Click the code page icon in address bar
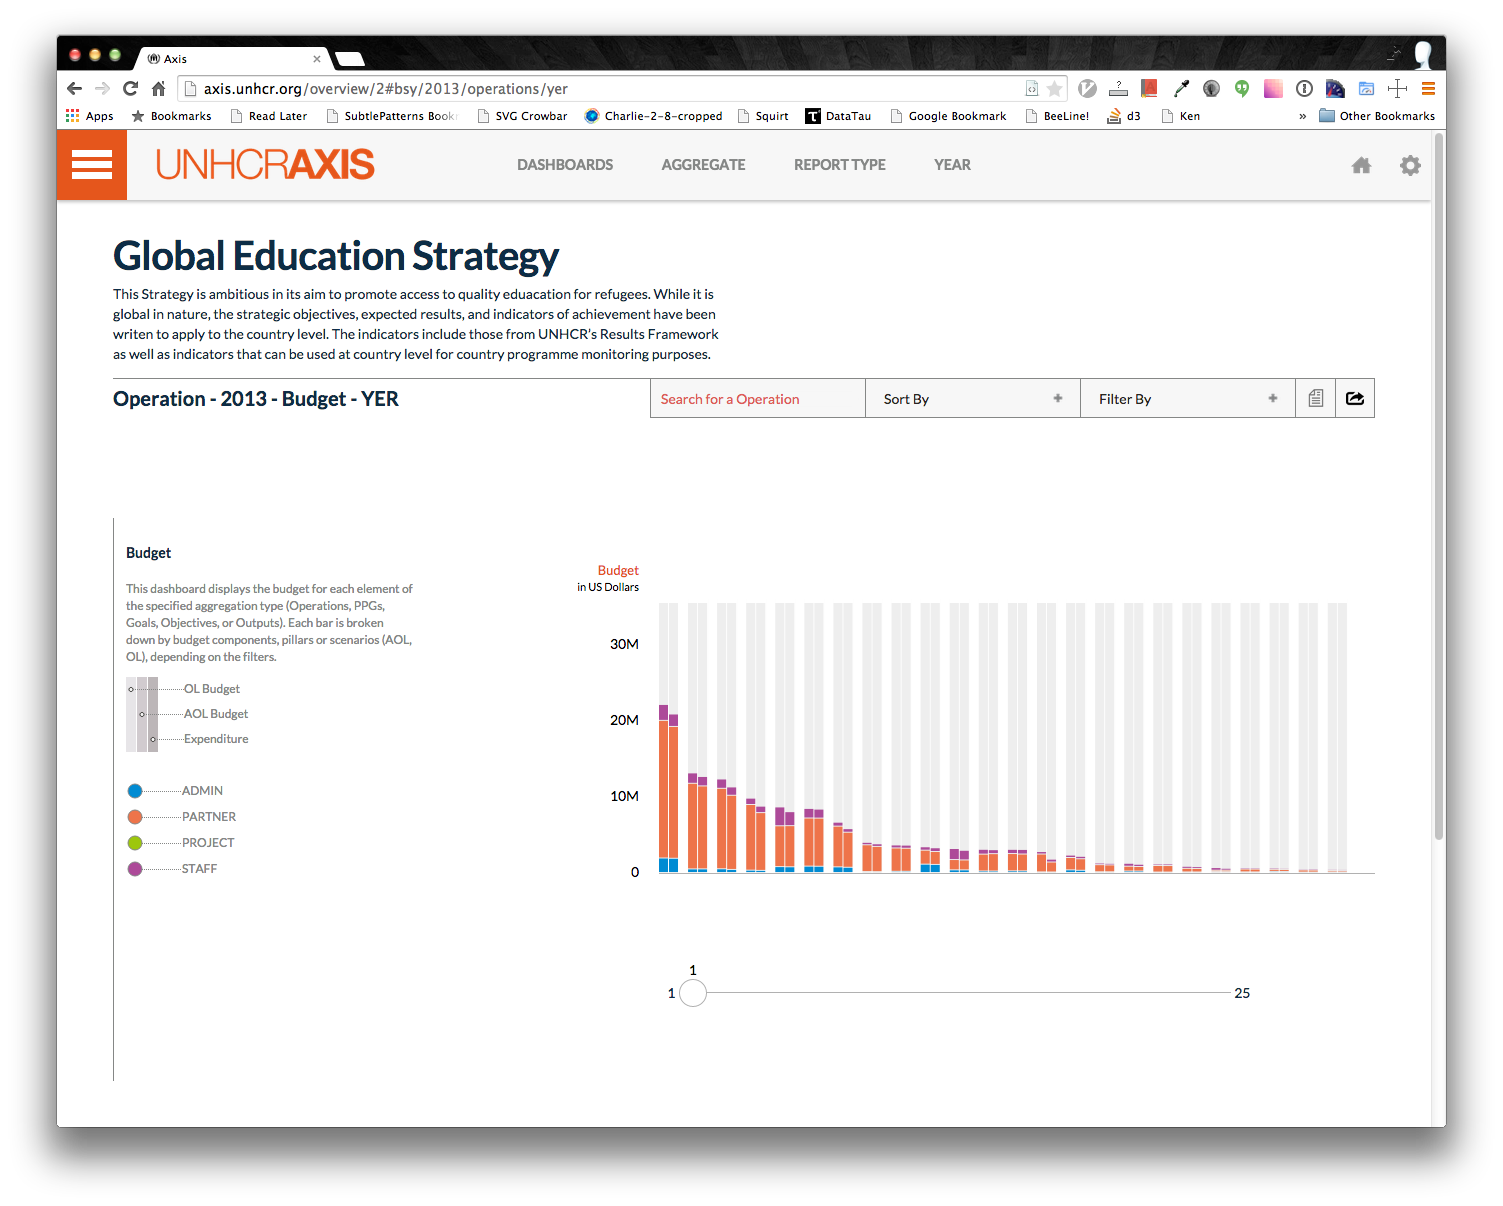Image resolution: width=1503 pixels, height=1206 pixels. tap(1032, 89)
